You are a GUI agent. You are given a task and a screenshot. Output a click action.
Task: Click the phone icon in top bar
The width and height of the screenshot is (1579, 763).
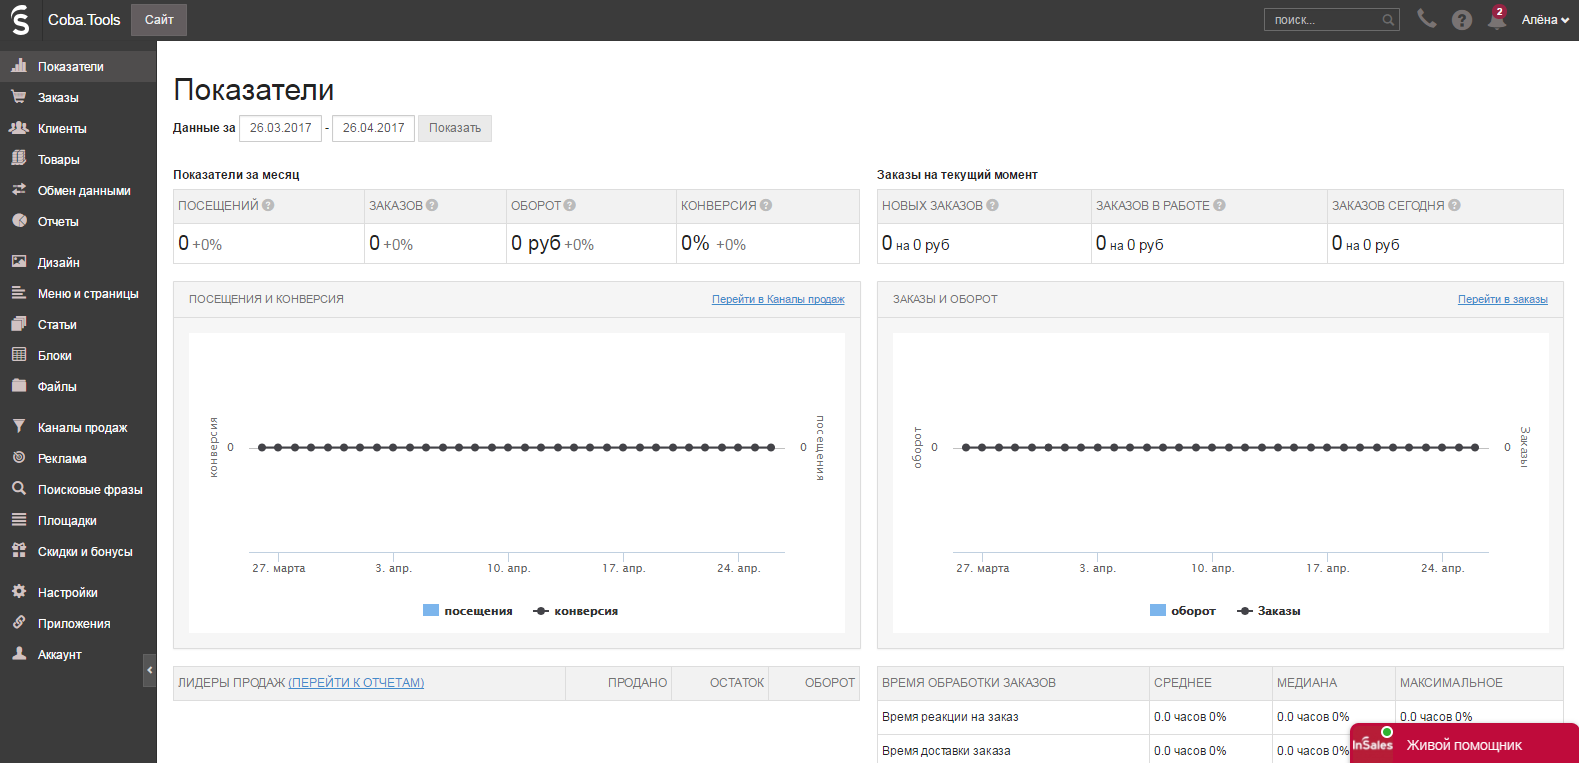(x=1426, y=19)
